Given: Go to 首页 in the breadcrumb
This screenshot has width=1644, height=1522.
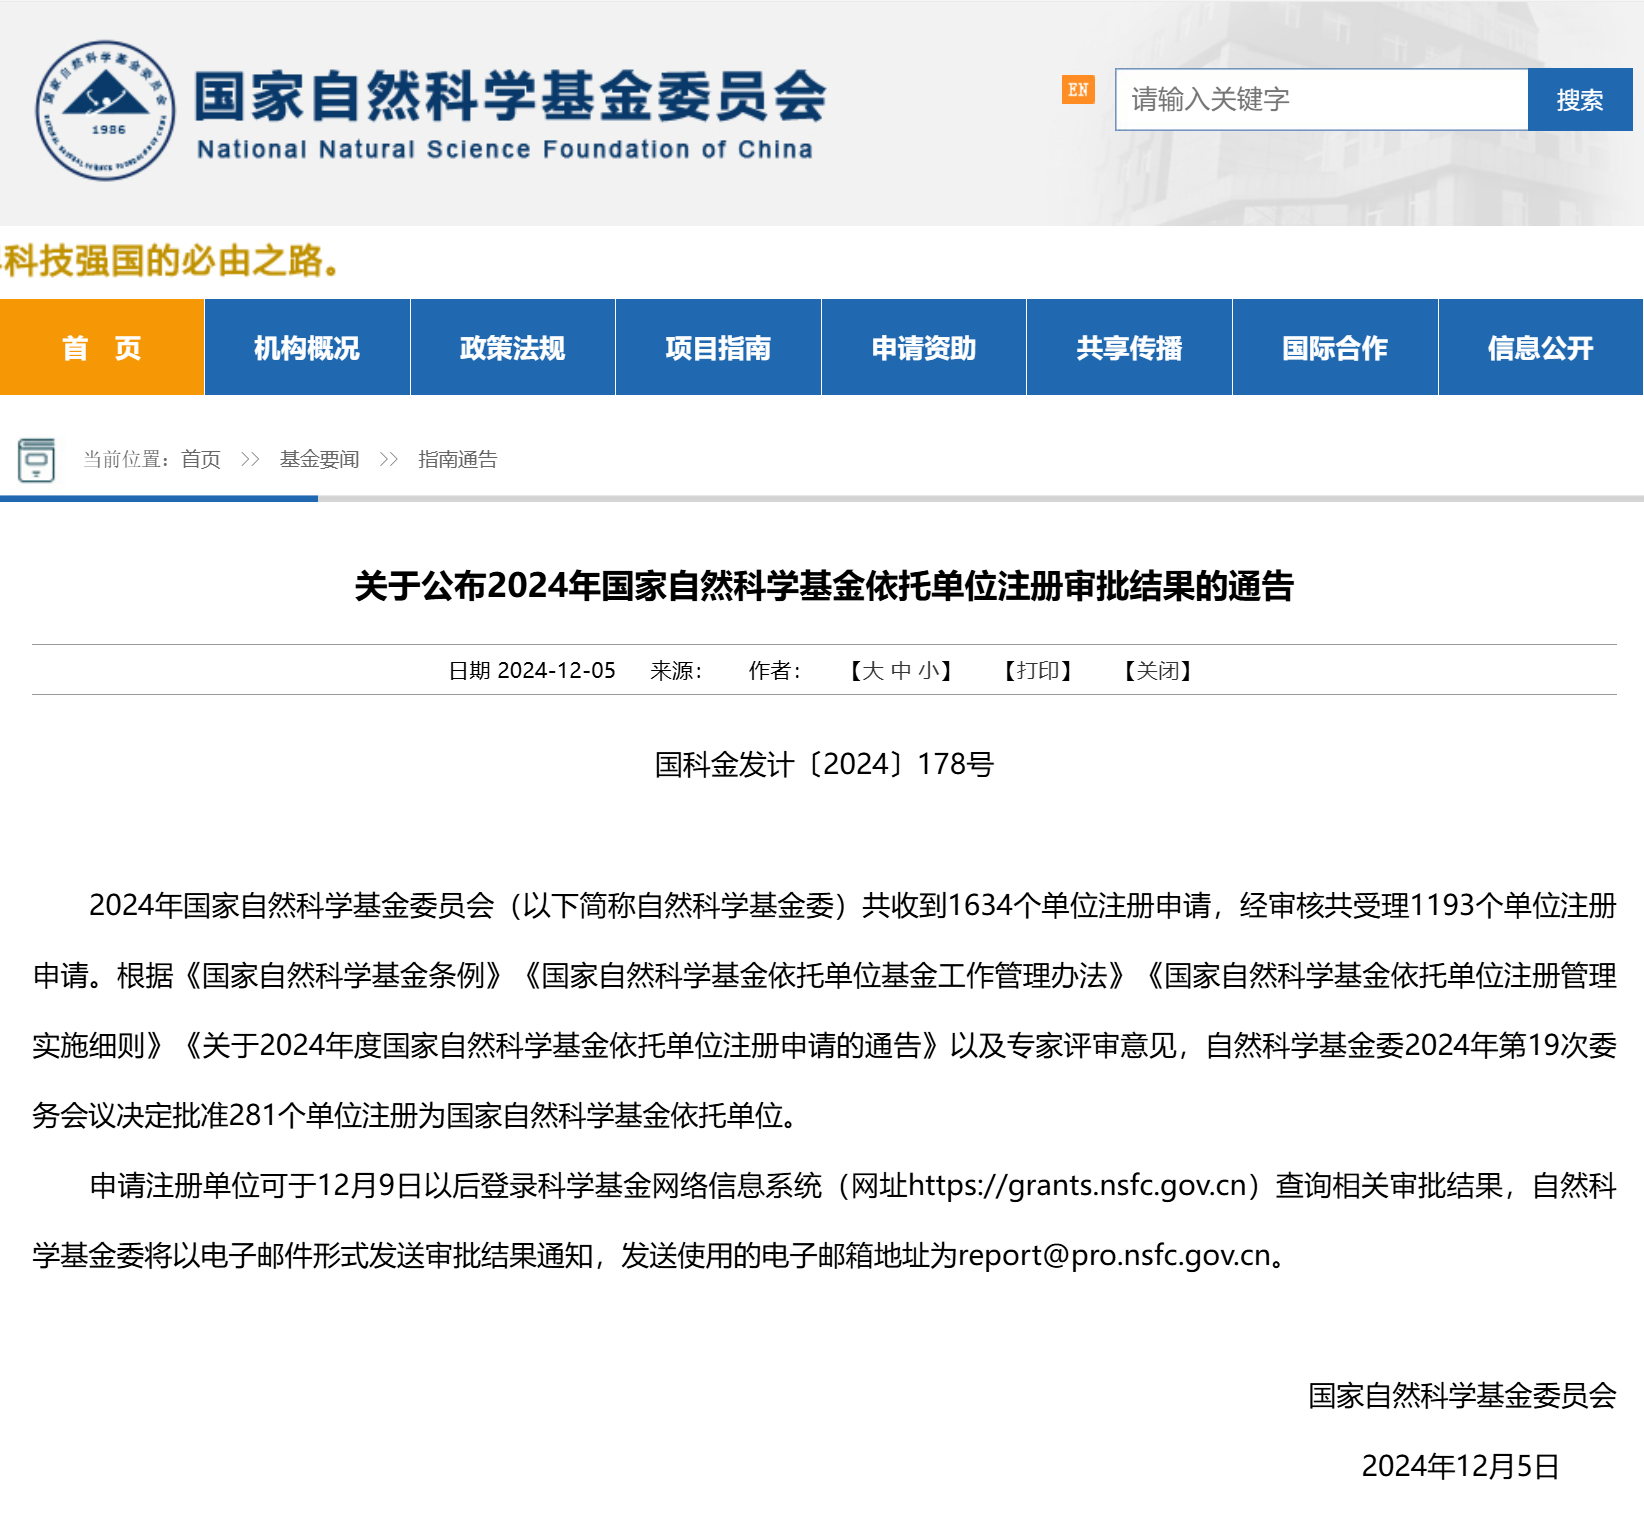Looking at the screenshot, I should (201, 460).
